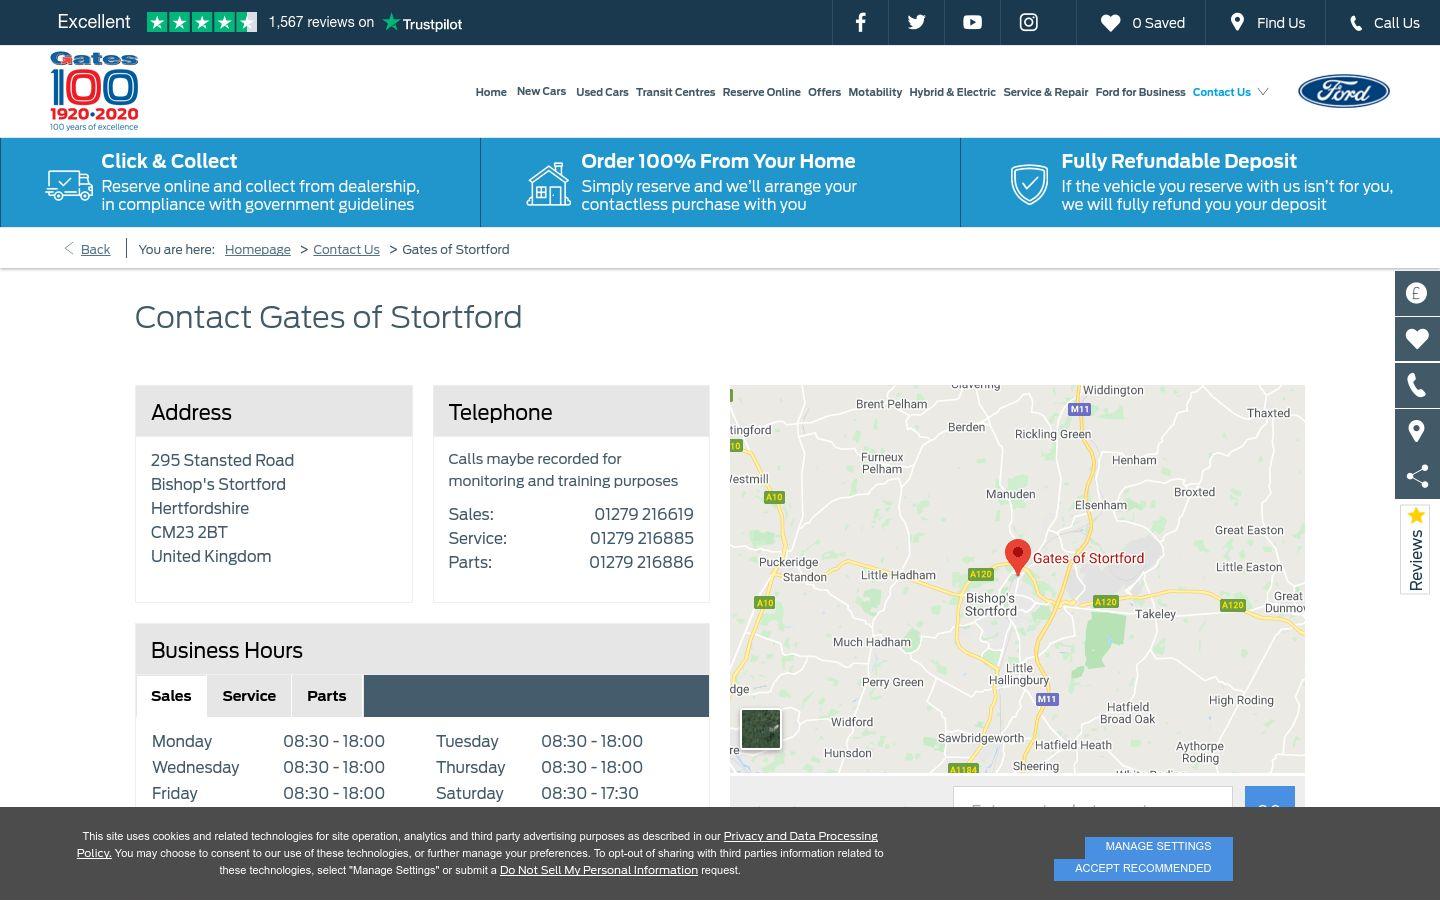
Task: Switch map to satellite thumbnail
Action: [x=761, y=729]
